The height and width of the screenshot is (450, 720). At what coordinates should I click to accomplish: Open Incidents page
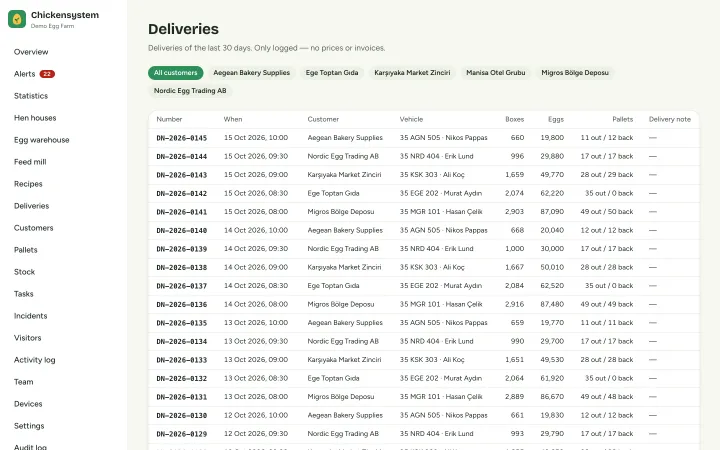click(30, 316)
